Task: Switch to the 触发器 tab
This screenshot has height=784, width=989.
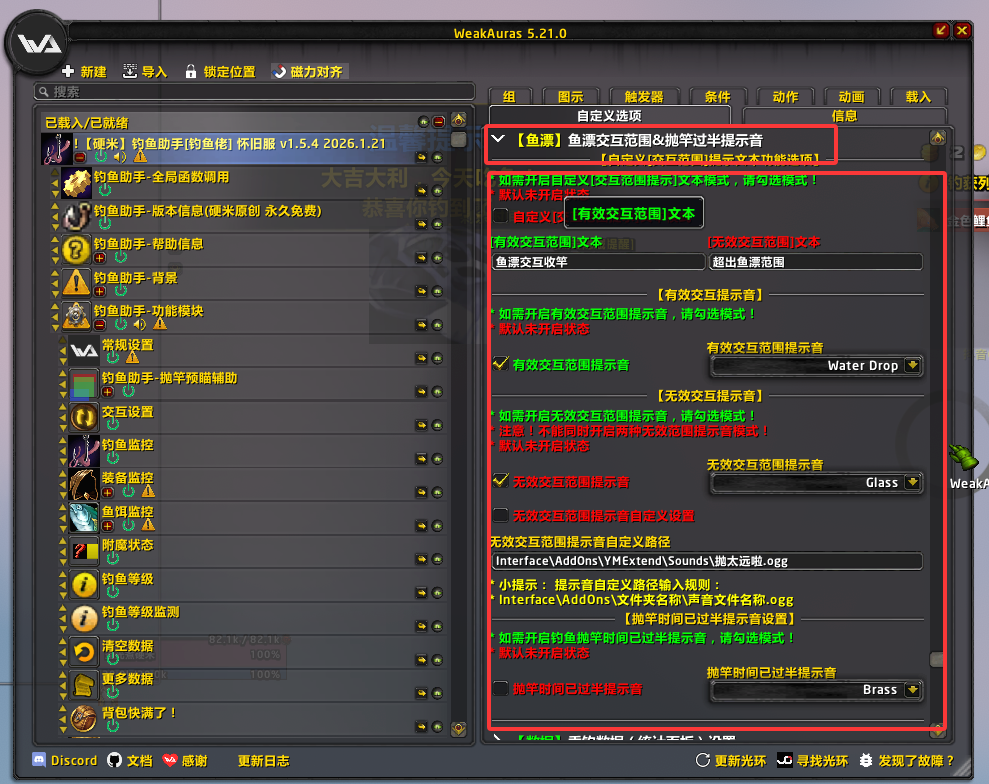Action: point(644,97)
